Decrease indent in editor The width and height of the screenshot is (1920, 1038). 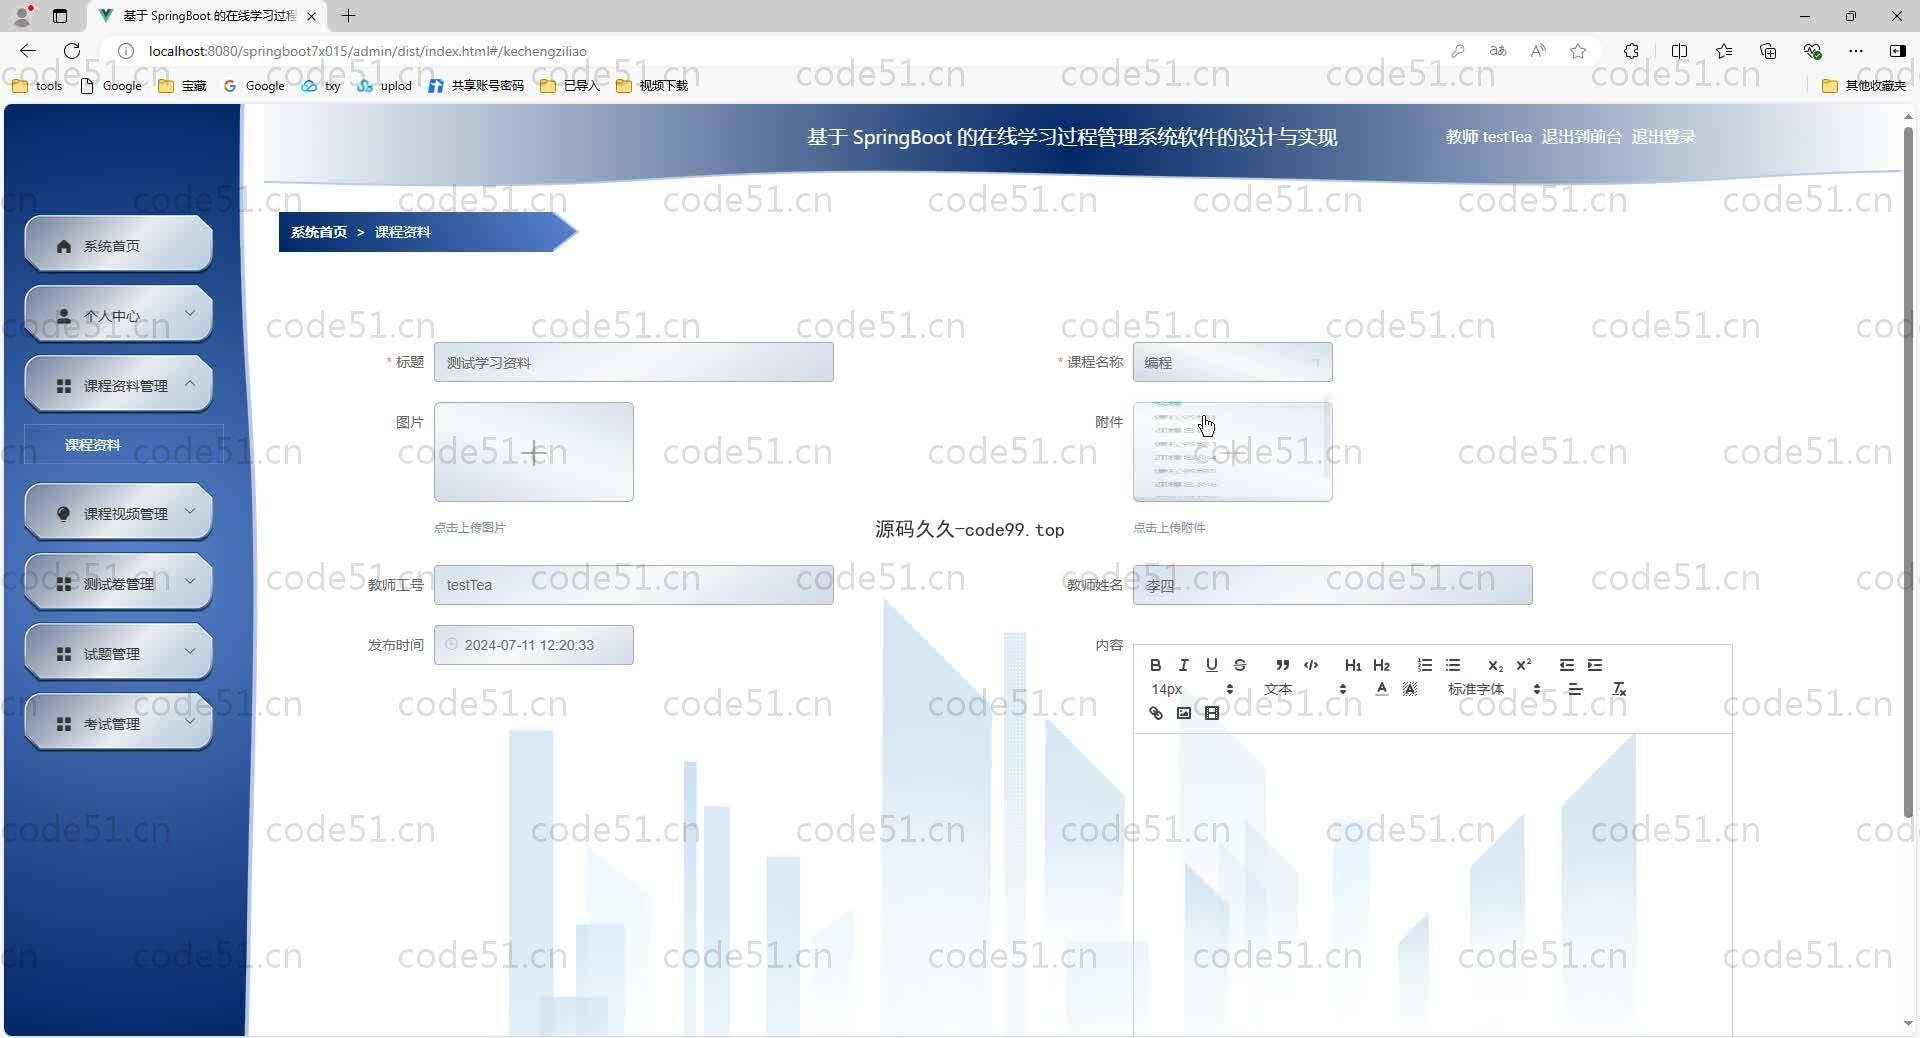pos(1566,665)
